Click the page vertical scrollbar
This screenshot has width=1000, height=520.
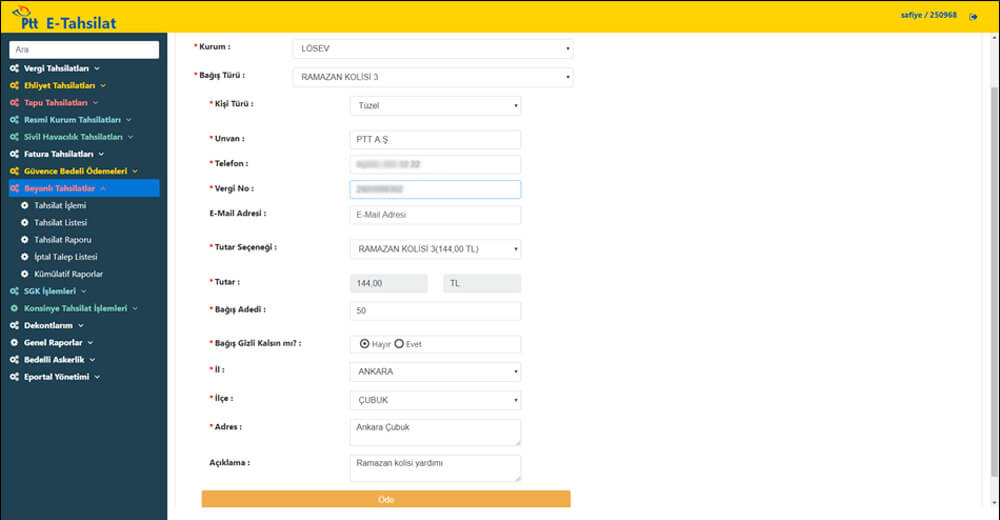[x=994, y=281]
